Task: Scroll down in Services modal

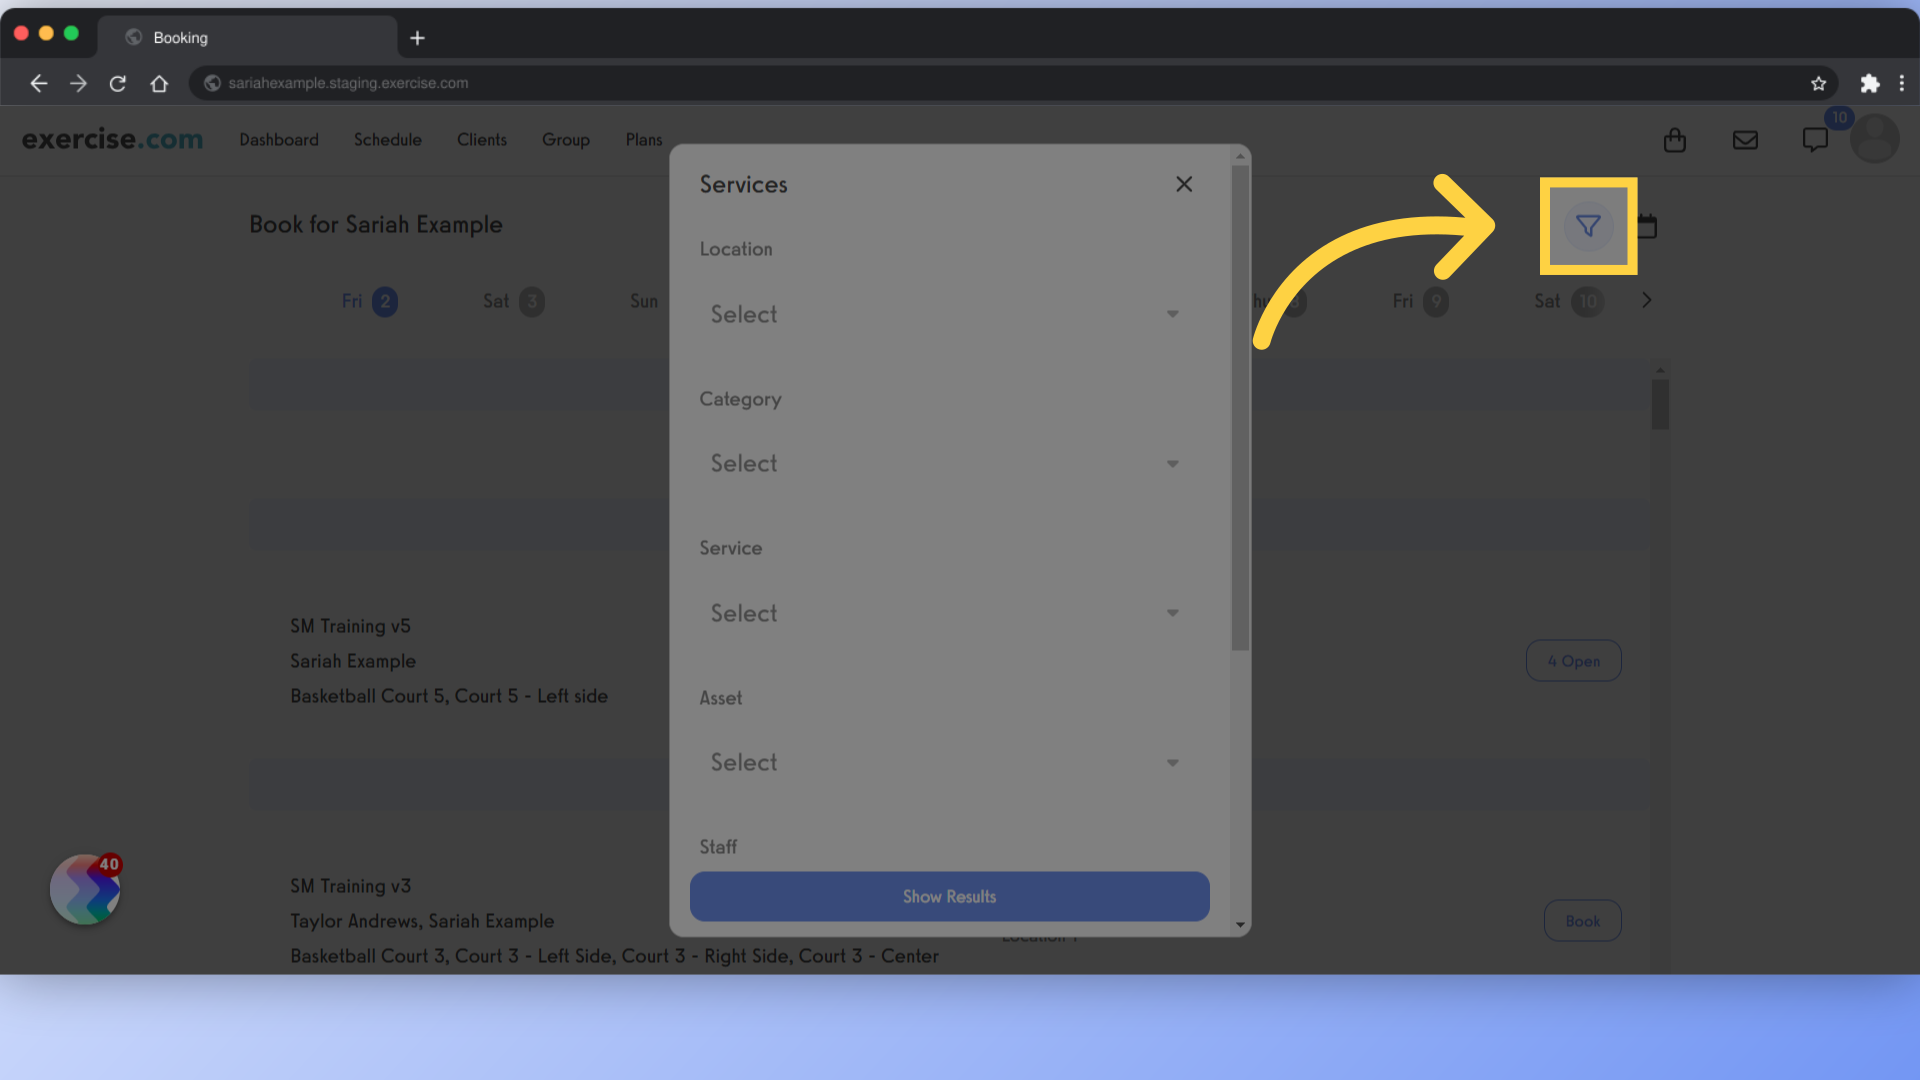Action: [x=1237, y=927]
